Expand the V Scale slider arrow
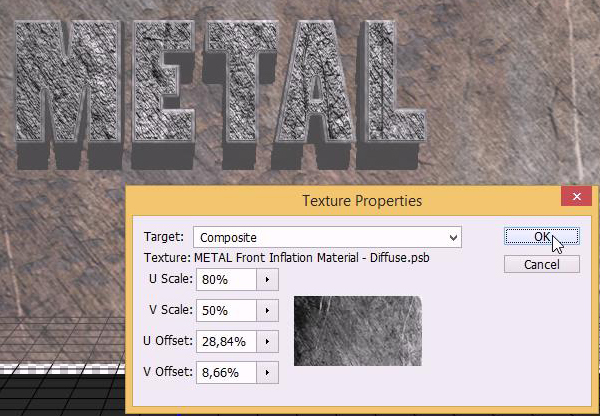Screen dimensions: 600x416 [267, 311]
